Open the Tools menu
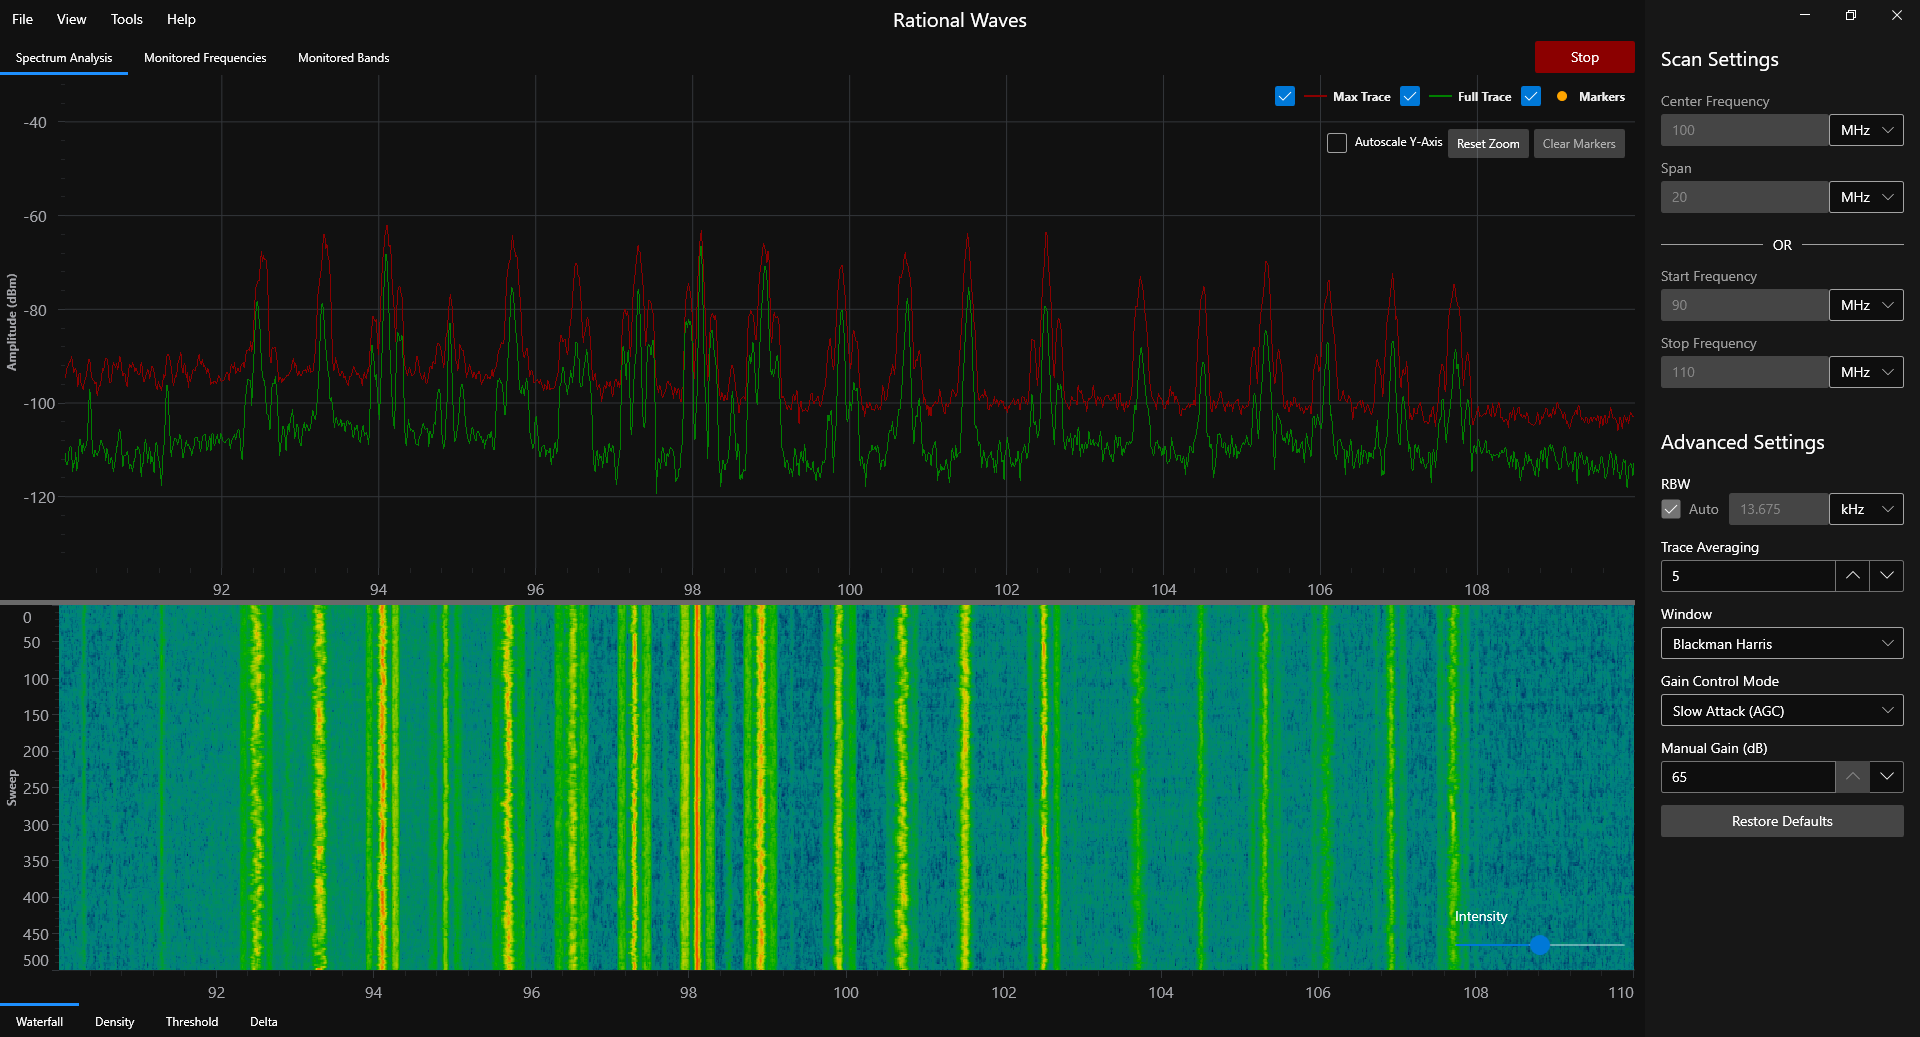This screenshot has width=1920, height=1037. click(126, 19)
